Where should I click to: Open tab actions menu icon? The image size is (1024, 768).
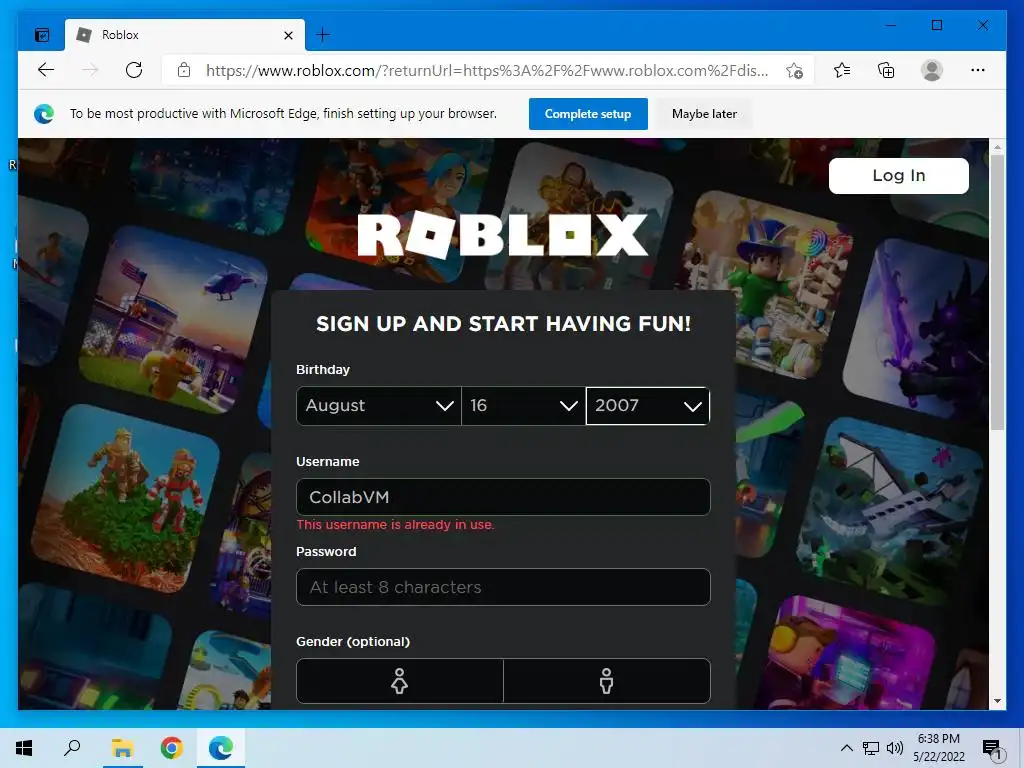(x=42, y=35)
